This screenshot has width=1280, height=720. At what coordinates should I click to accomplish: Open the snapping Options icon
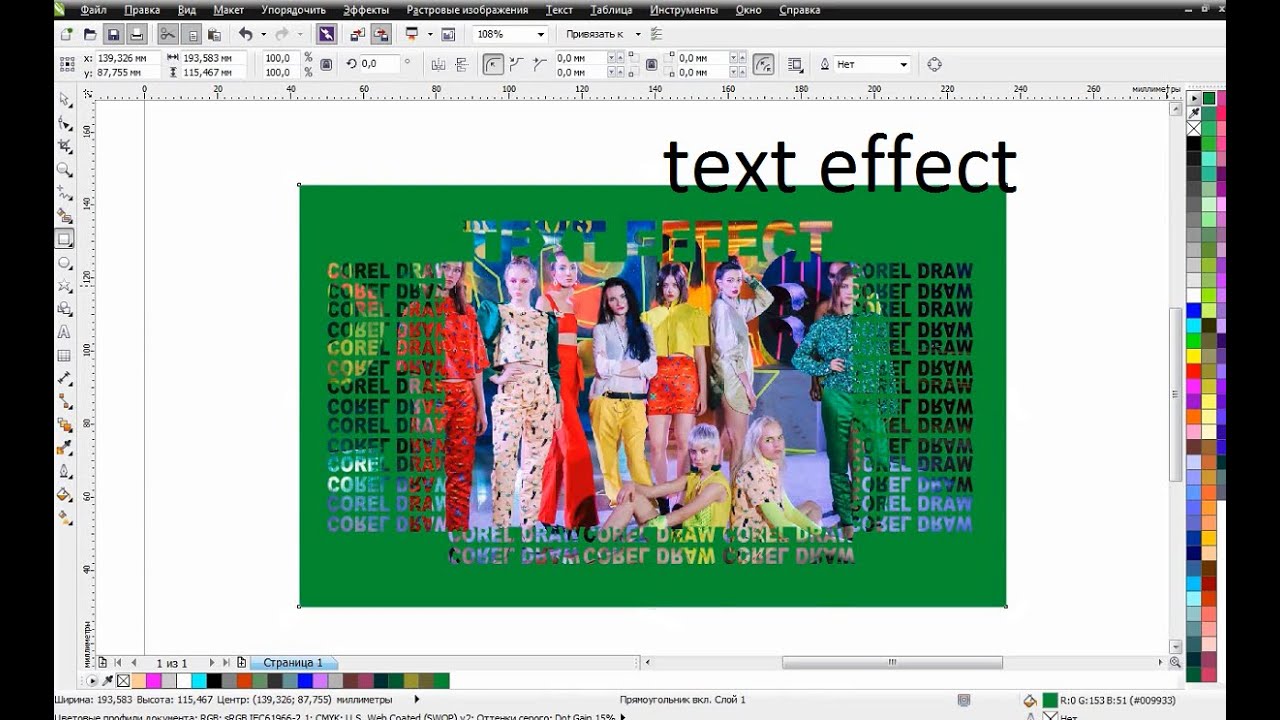tap(656, 34)
